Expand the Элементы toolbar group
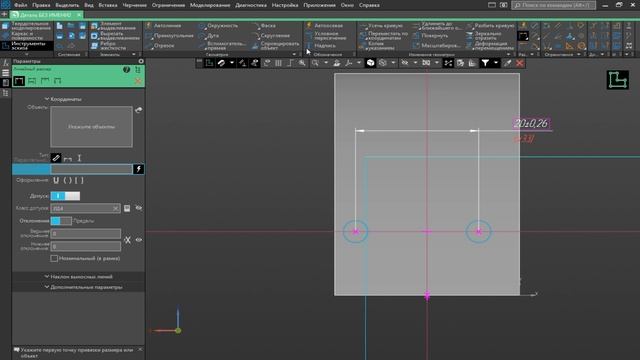Viewport: 640px width, 360px height. (x=133, y=54)
